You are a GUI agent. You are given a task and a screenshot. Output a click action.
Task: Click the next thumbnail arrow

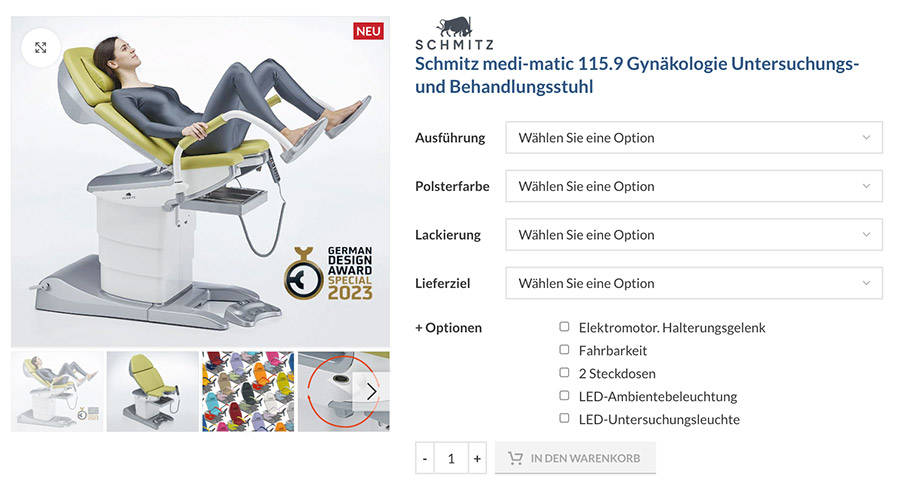(371, 391)
